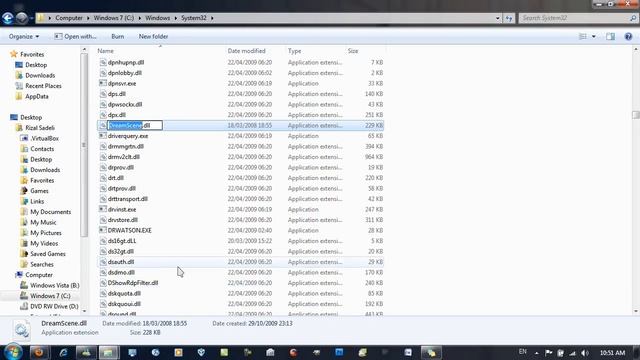Select the dpnsvr.exe file icon
The width and height of the screenshot is (640, 360).
click(x=103, y=83)
